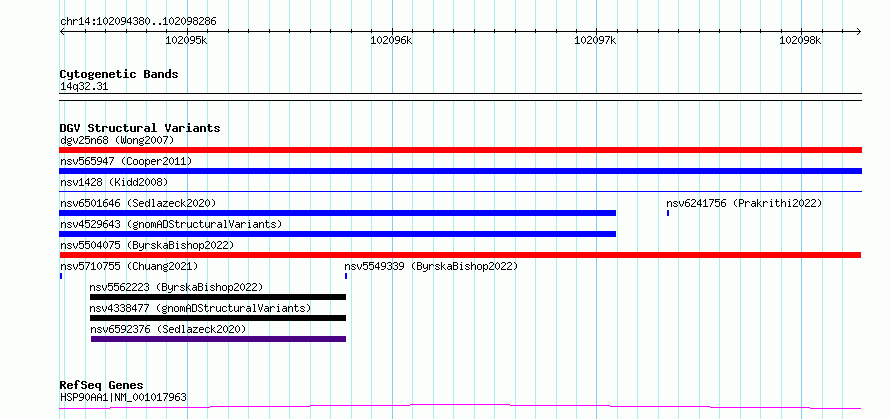Click the 102096k ruler tick label
The image size is (890, 419).
(x=391, y=40)
